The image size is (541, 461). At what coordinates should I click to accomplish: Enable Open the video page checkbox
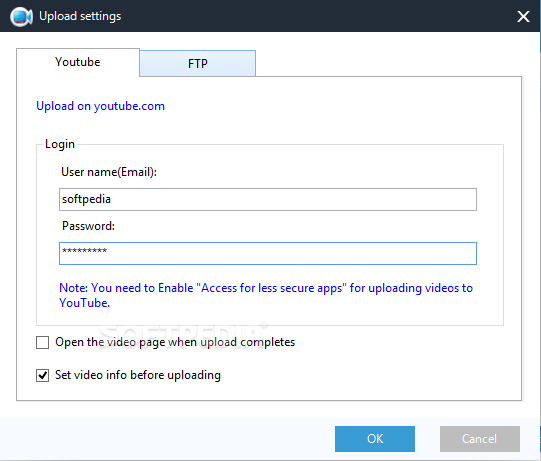coord(42,343)
